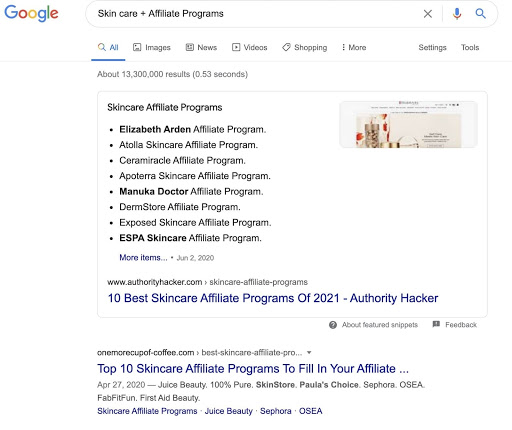Open the More search options menu

pyautogui.click(x=354, y=48)
